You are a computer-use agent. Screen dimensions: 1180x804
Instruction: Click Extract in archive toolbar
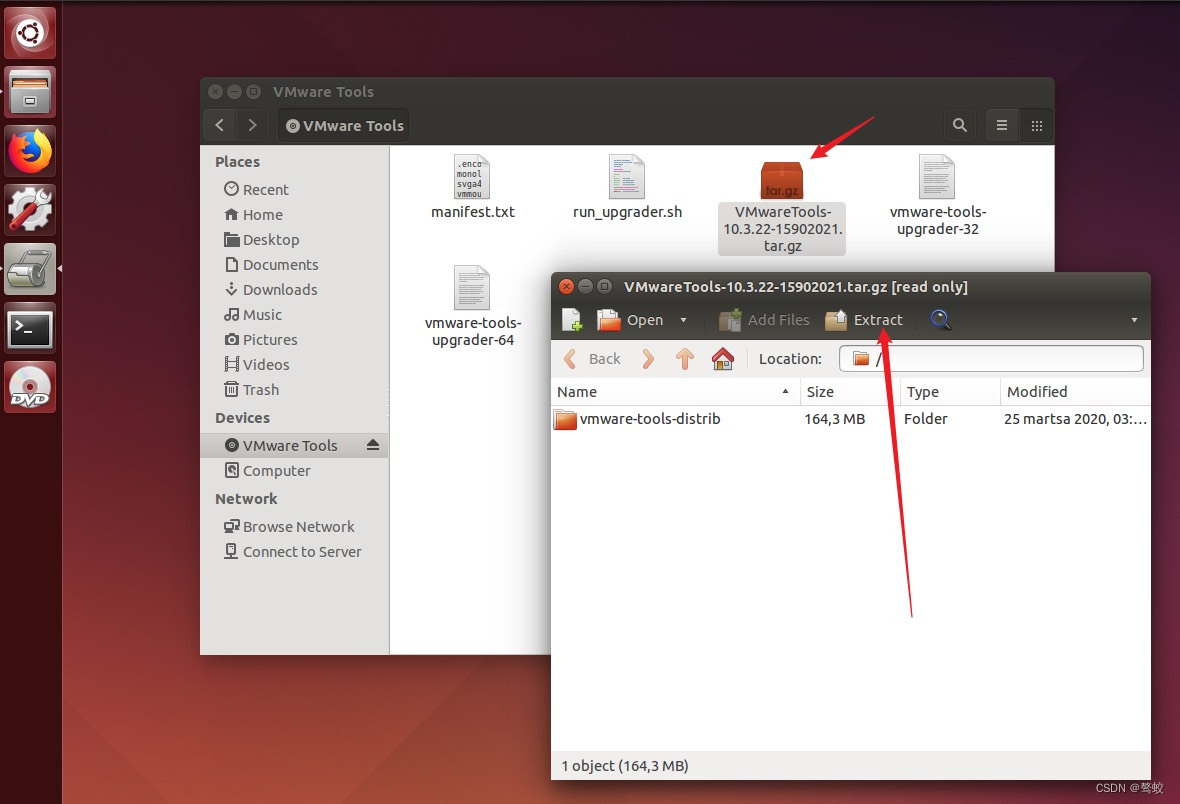863,320
